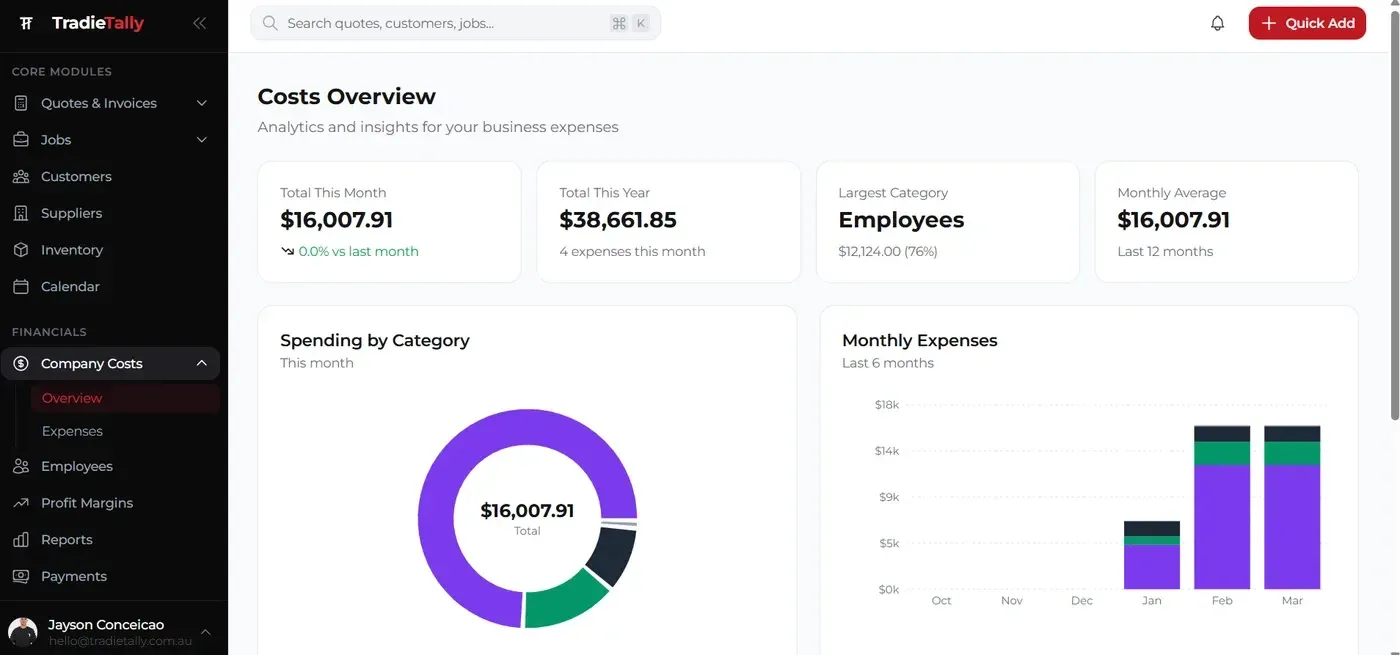
Task: Go to Employees page
Action: [110, 467]
